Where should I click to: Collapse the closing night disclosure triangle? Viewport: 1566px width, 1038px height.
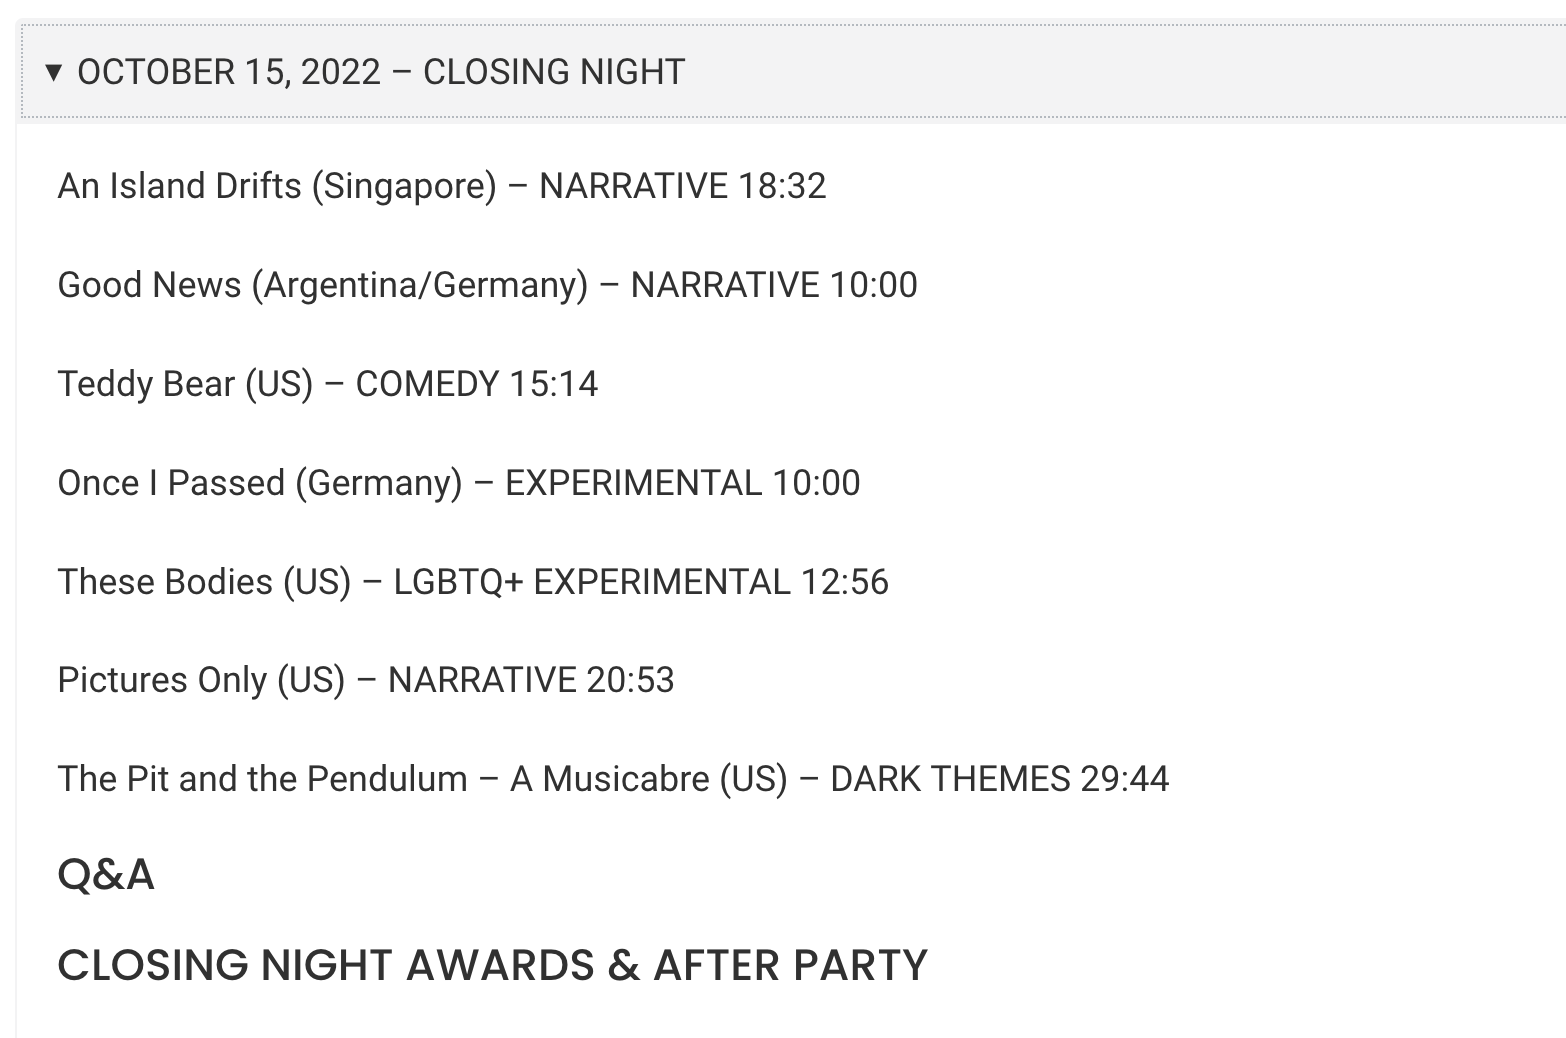click(x=54, y=72)
